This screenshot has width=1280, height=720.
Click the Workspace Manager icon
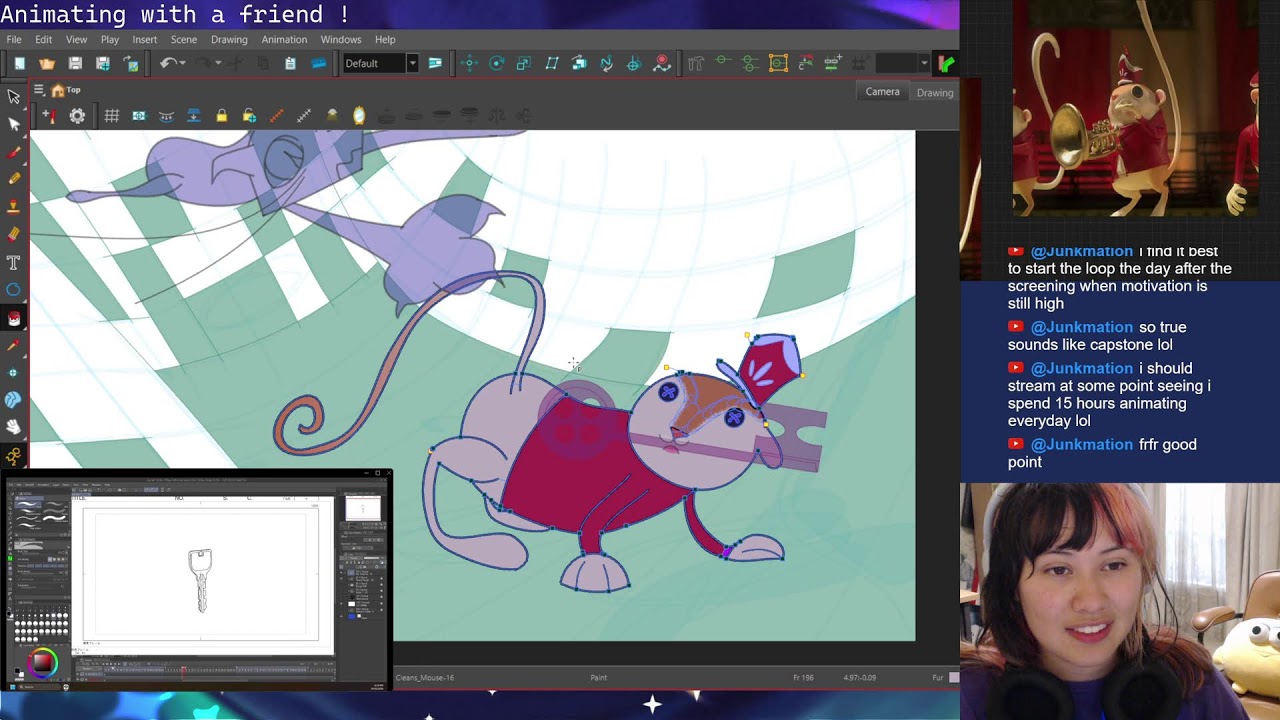[x=435, y=63]
